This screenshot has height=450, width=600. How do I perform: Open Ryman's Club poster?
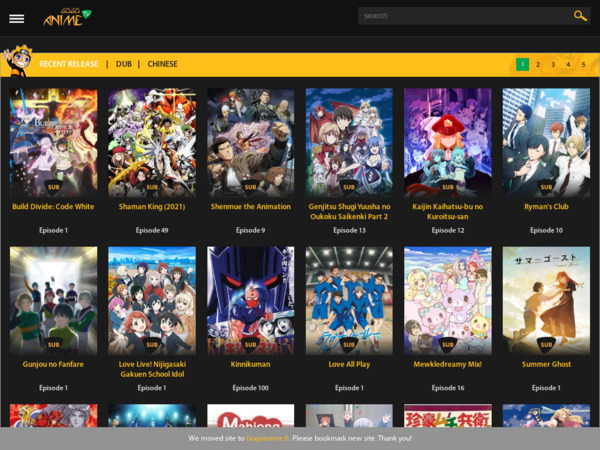[546, 143]
